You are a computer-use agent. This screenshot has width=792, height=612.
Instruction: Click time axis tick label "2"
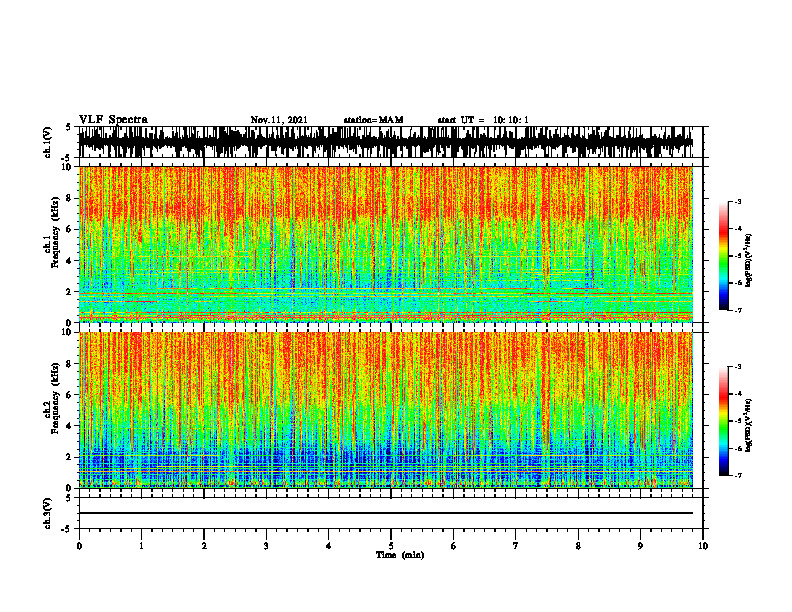(x=204, y=546)
